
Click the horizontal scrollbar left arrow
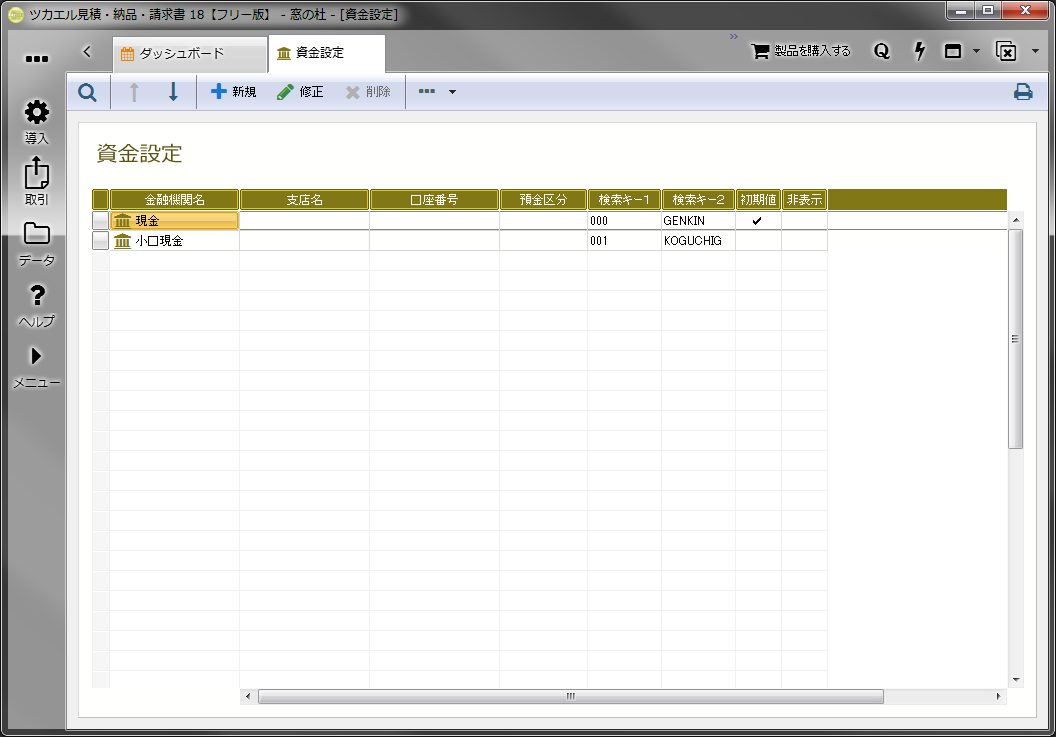(248, 697)
